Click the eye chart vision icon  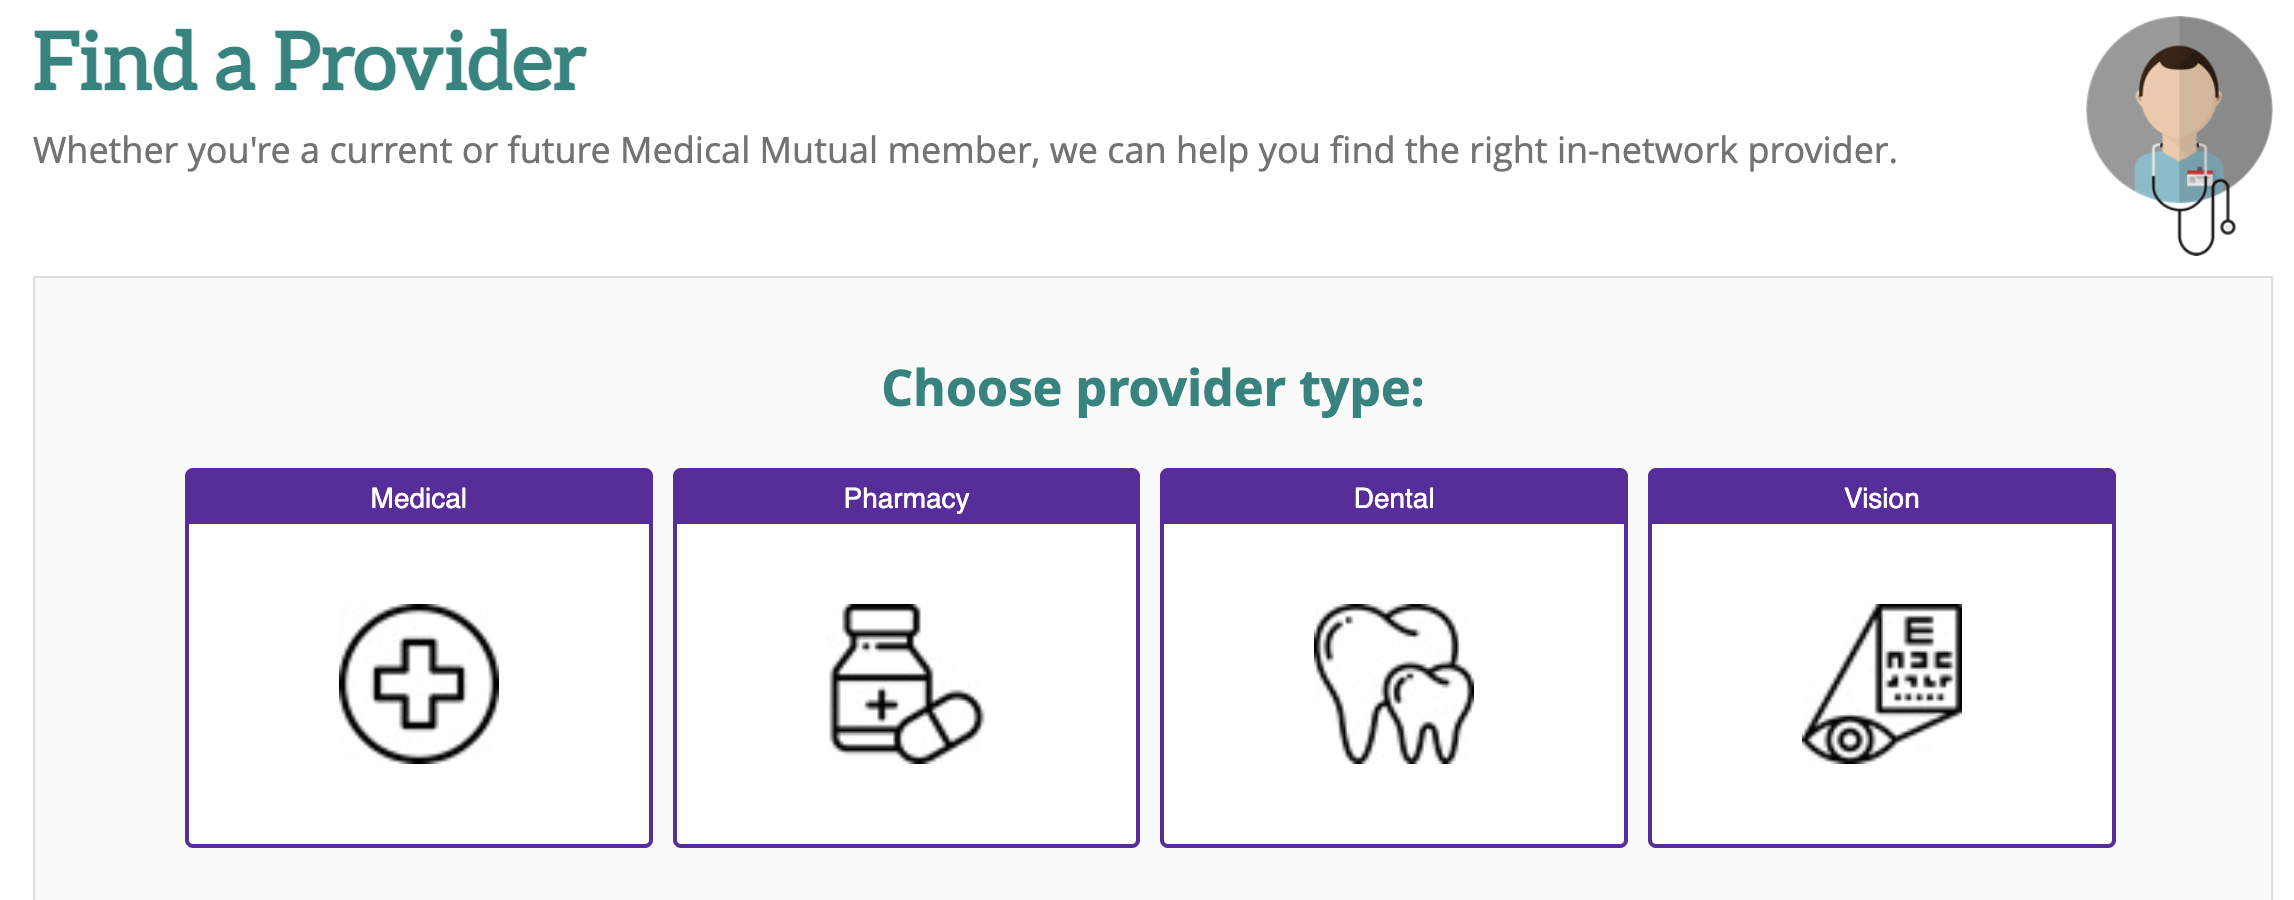tap(1881, 684)
